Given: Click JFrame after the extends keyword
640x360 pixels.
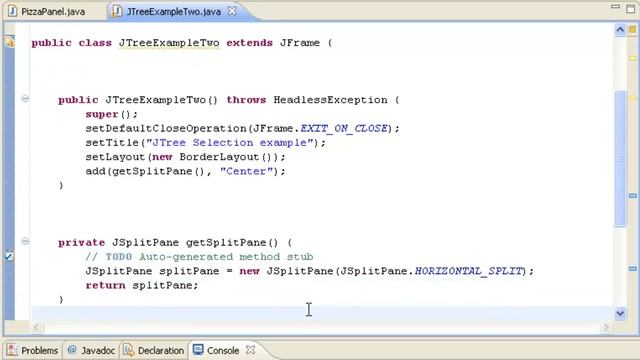Looking at the screenshot, I should tap(300, 43).
